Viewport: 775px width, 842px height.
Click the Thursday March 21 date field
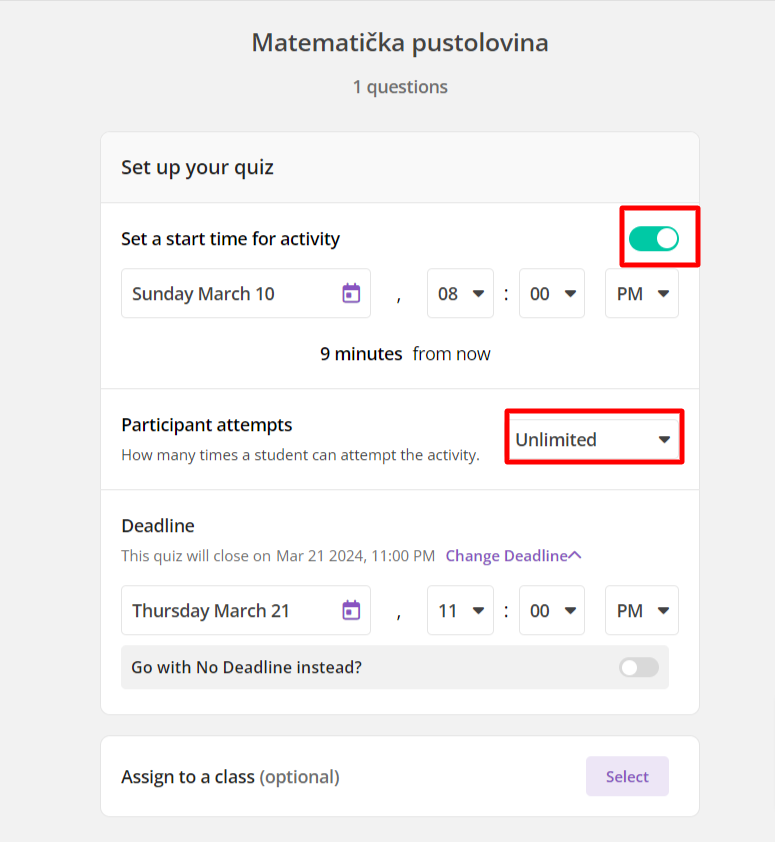coord(230,611)
